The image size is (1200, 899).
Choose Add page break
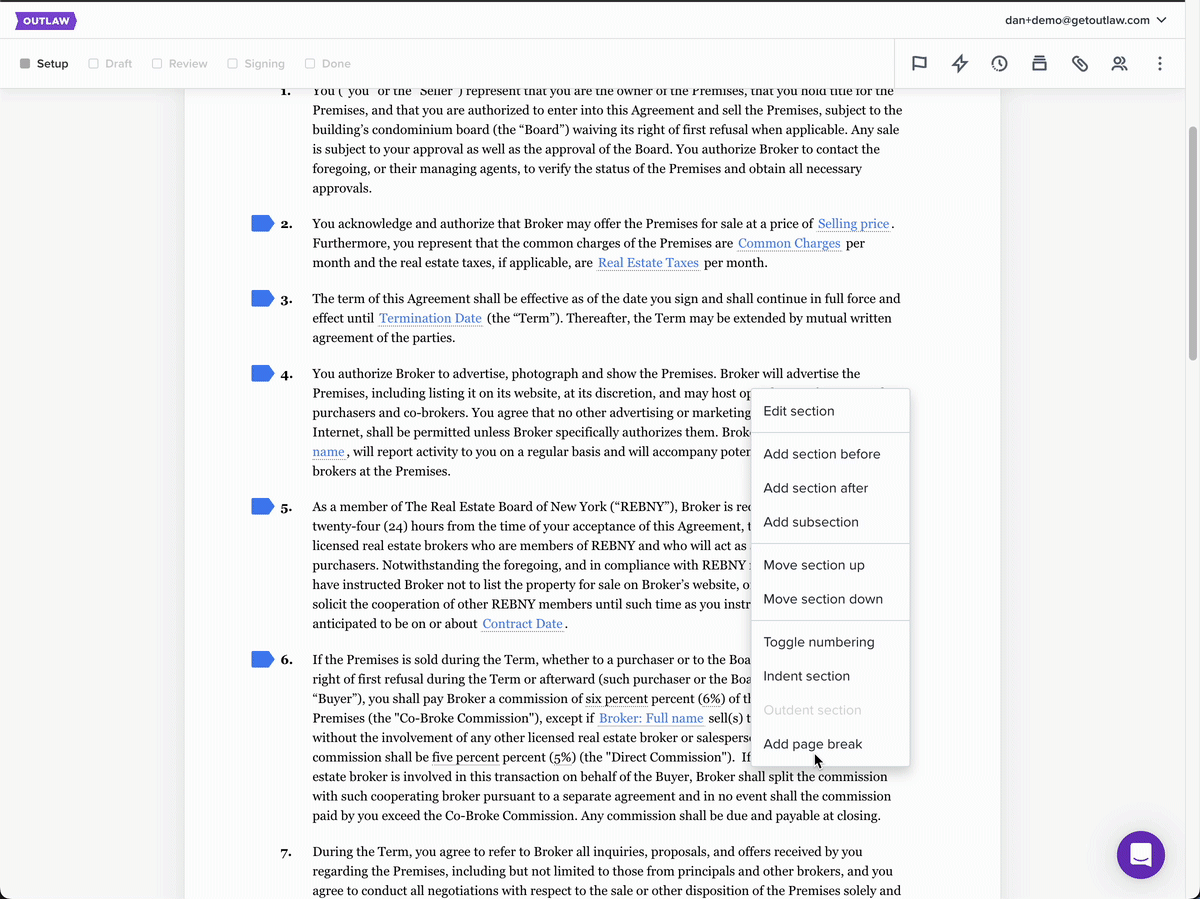pos(830,744)
